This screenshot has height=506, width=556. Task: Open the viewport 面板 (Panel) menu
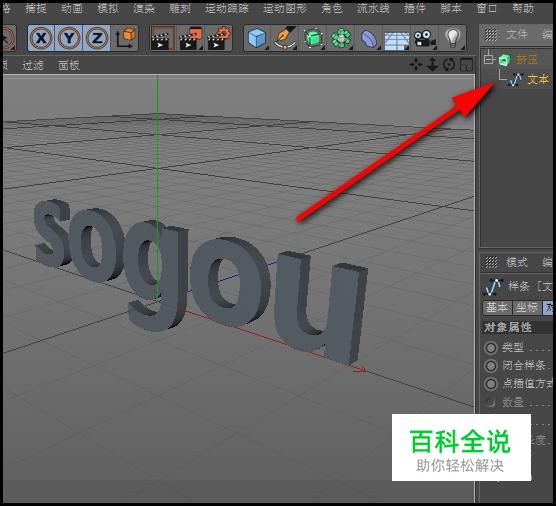[69, 65]
